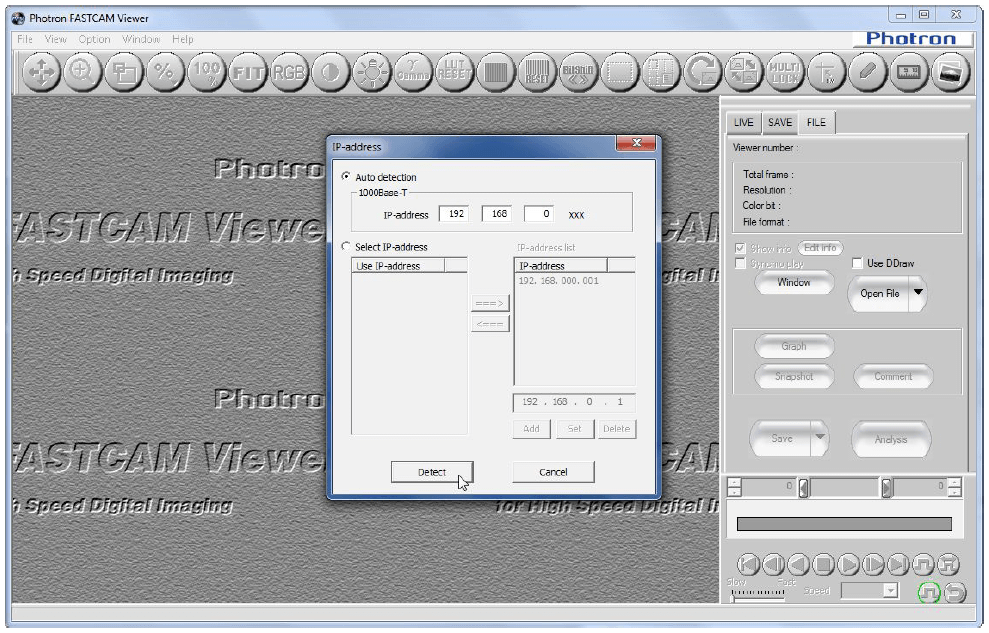Click the Edit info button
This screenshot has height=633, width=989.
[x=820, y=248]
